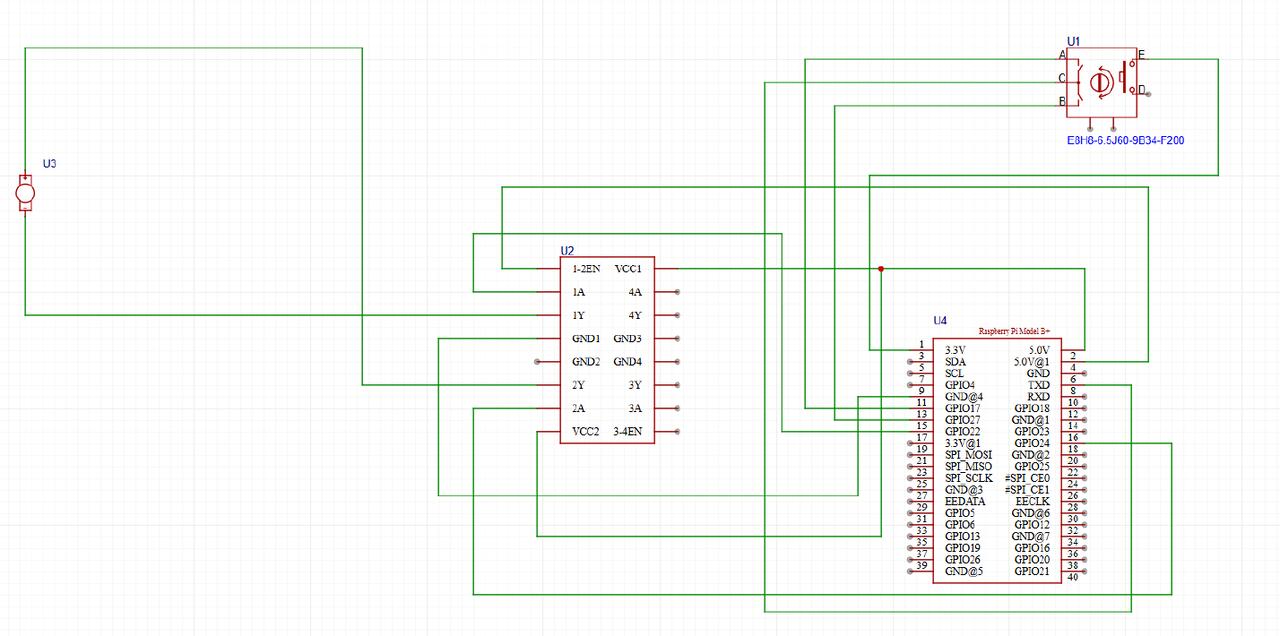This screenshot has width=1280, height=636.
Task: Click the 1A pin label on U2
Action: (578, 292)
